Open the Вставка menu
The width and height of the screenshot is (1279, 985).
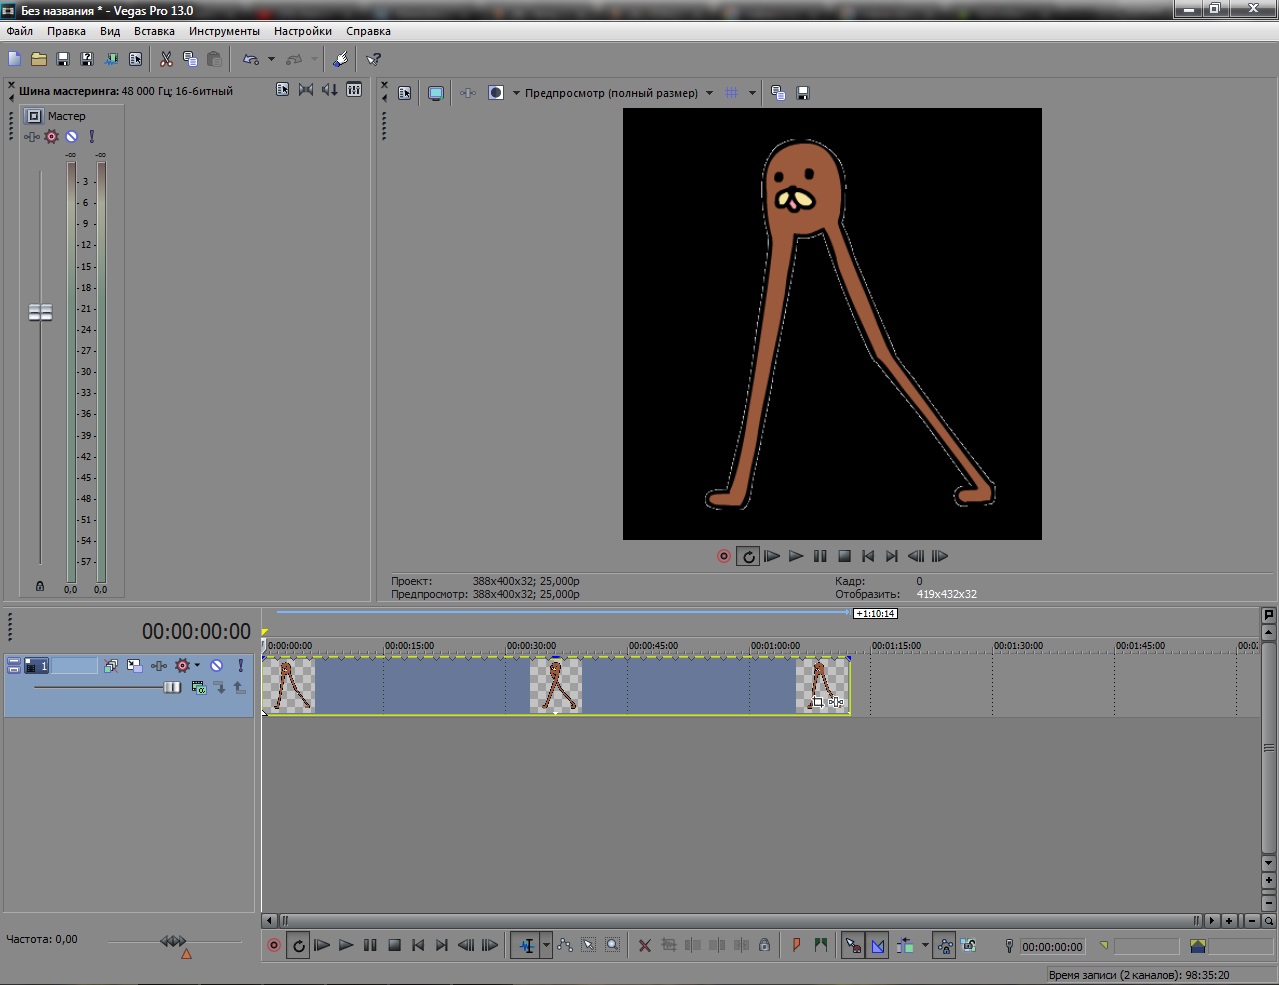[154, 31]
